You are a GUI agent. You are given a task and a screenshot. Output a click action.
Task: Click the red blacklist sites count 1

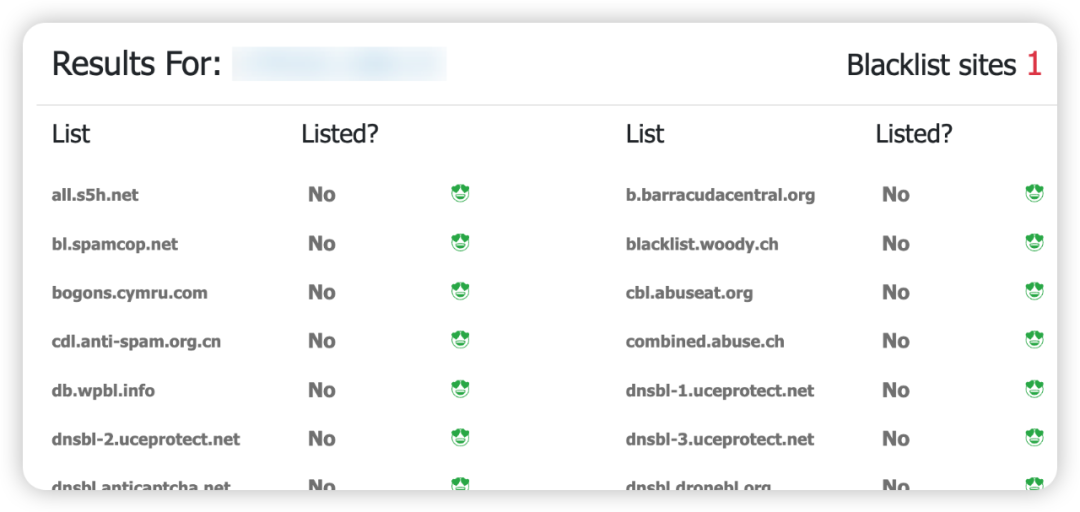coord(1034,65)
